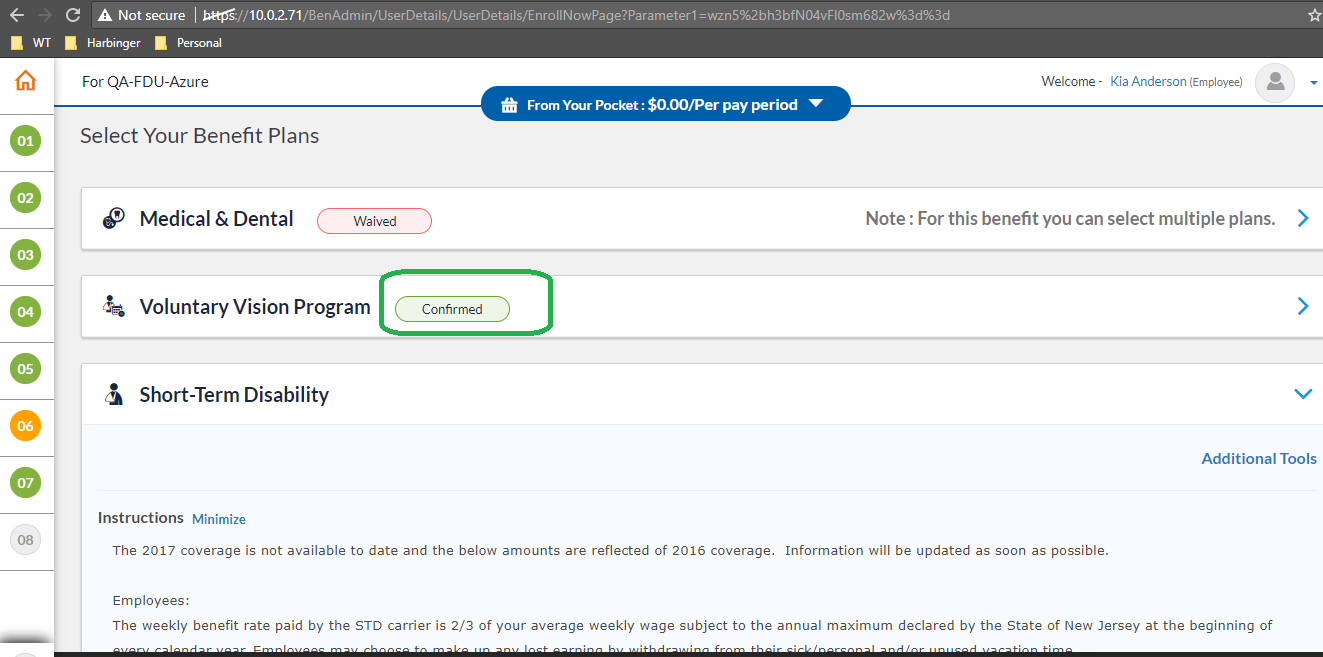Click the Short-Term Disability benefit icon
The image size is (1323, 657).
114,395
